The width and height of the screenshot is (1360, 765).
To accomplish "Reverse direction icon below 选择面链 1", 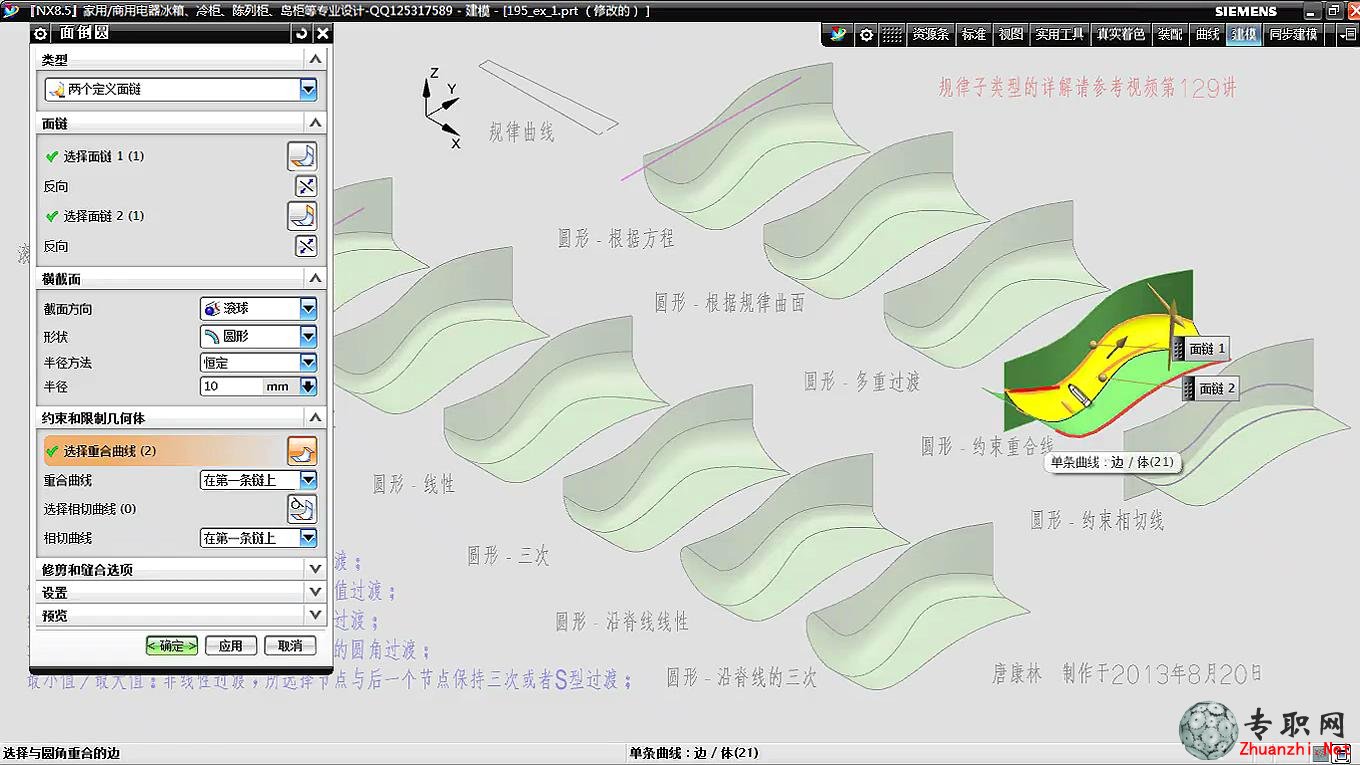I will pyautogui.click(x=306, y=186).
